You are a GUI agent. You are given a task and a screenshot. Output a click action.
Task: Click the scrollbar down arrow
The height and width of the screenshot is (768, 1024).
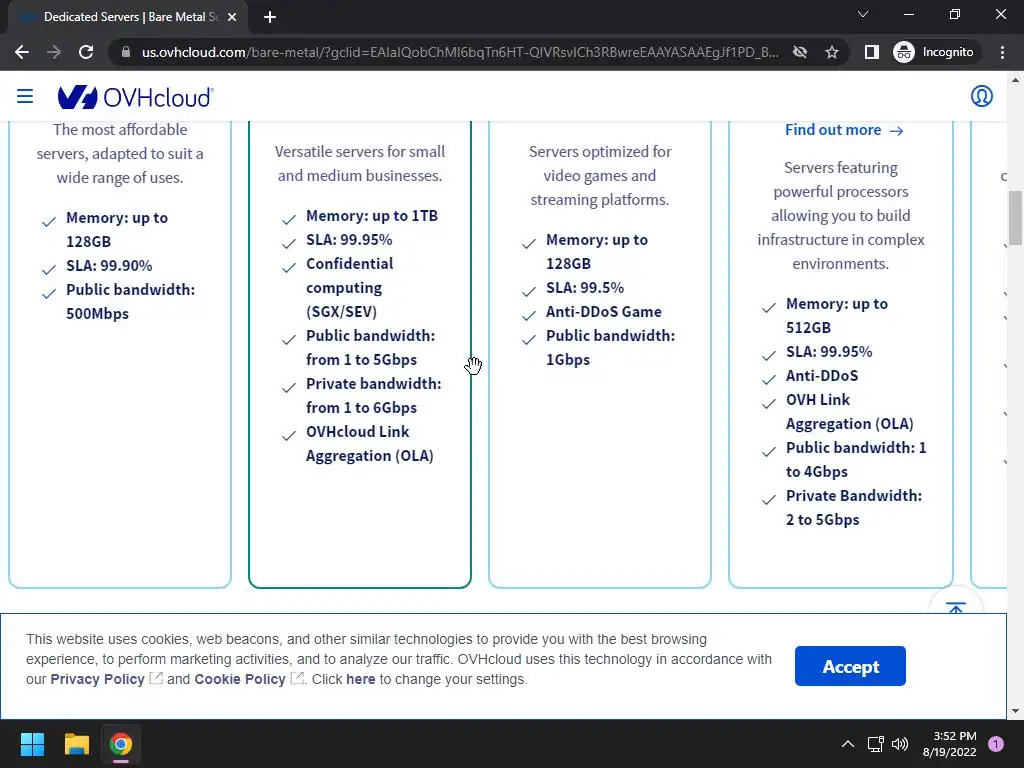click(1015, 711)
